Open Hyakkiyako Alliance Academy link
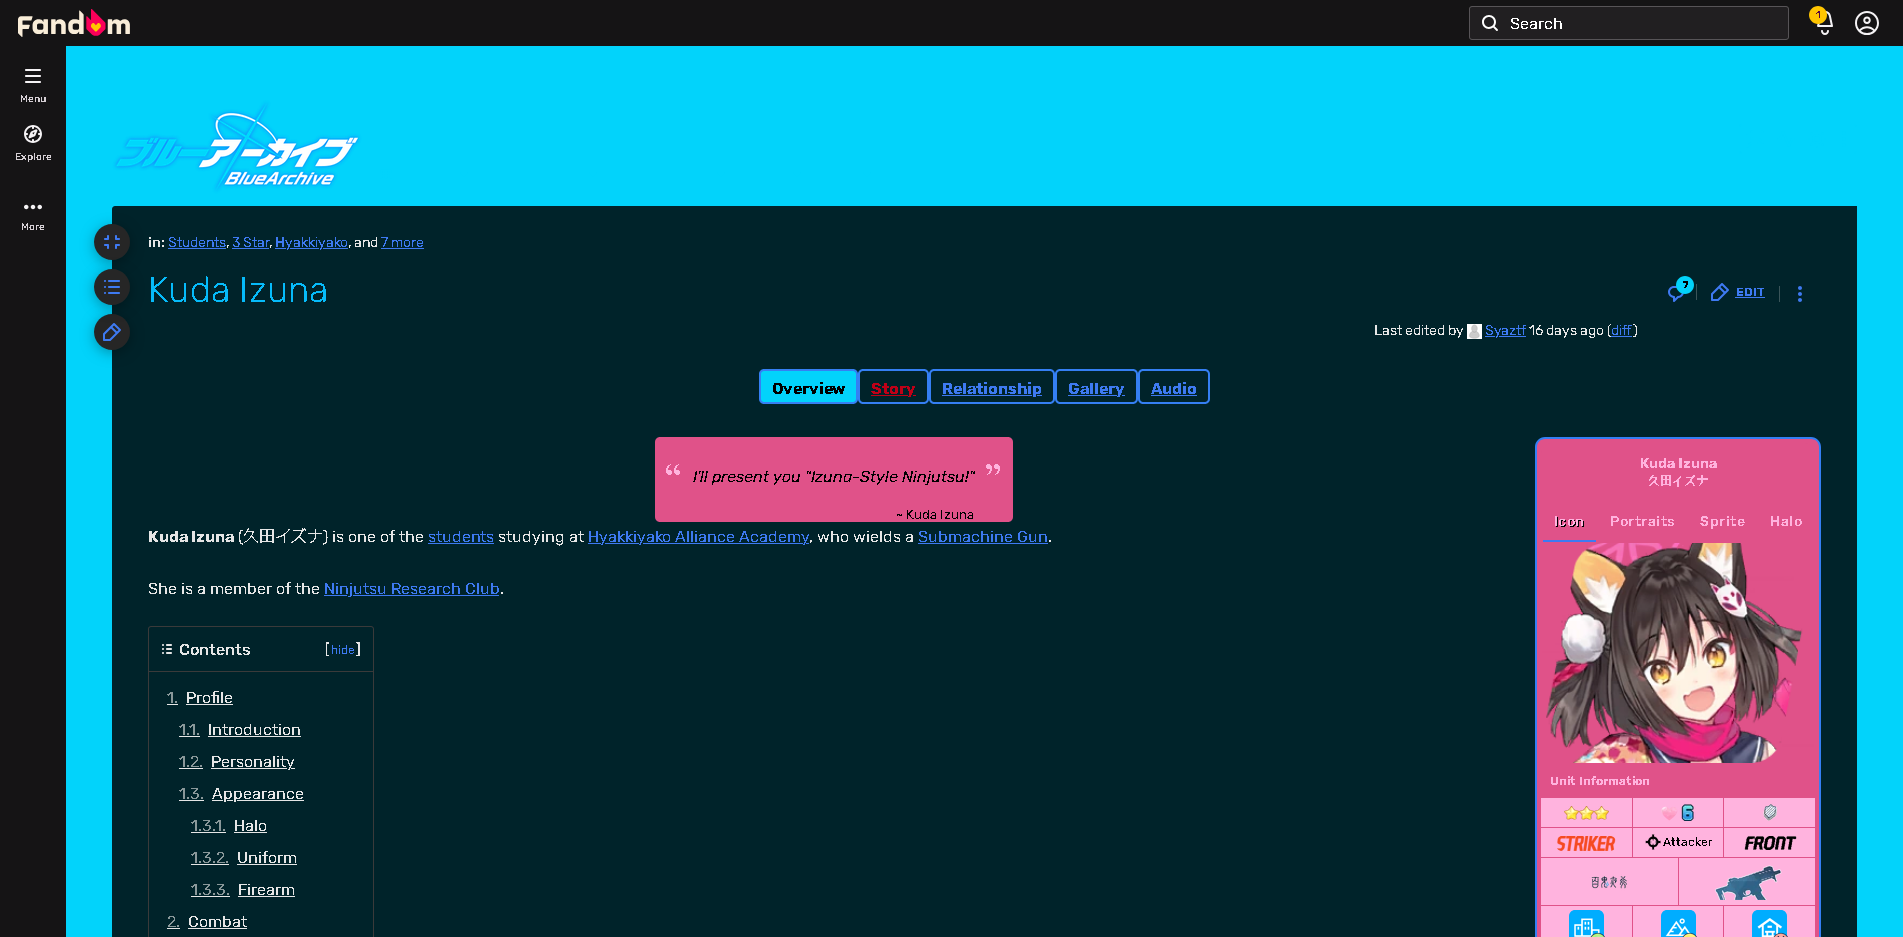Screen dimensions: 1903x937 coord(698,537)
